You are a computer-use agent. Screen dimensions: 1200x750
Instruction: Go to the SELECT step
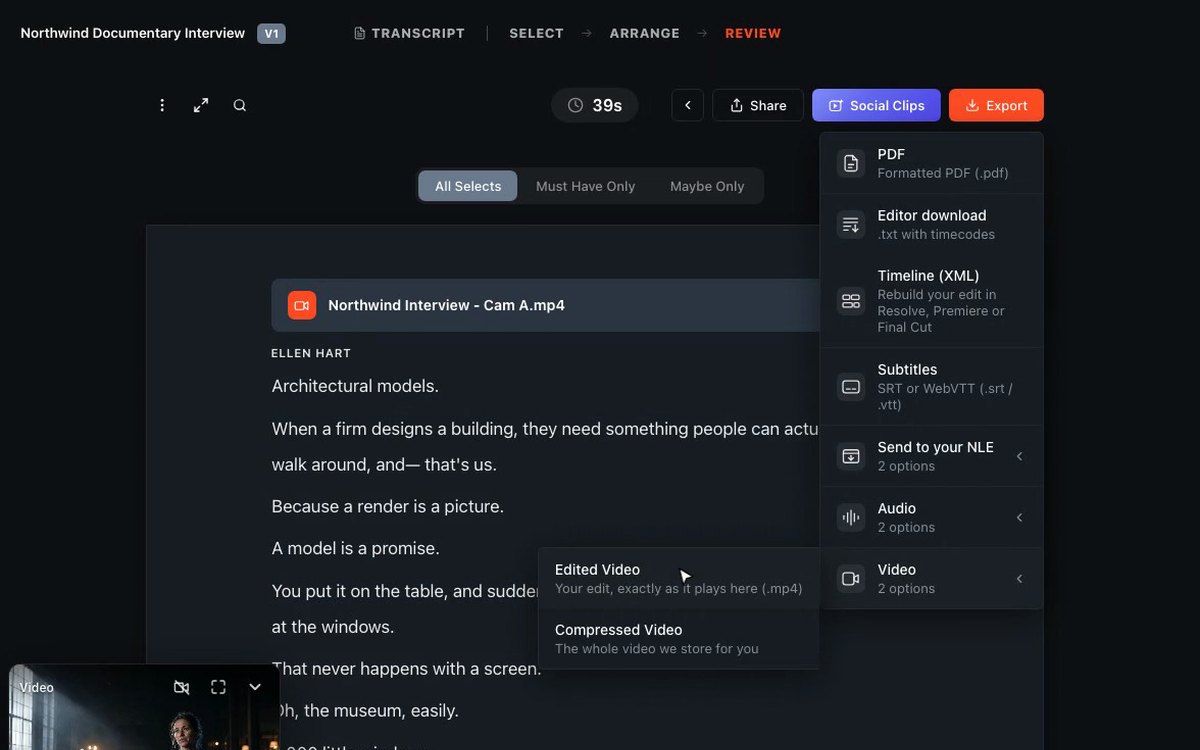pos(536,33)
